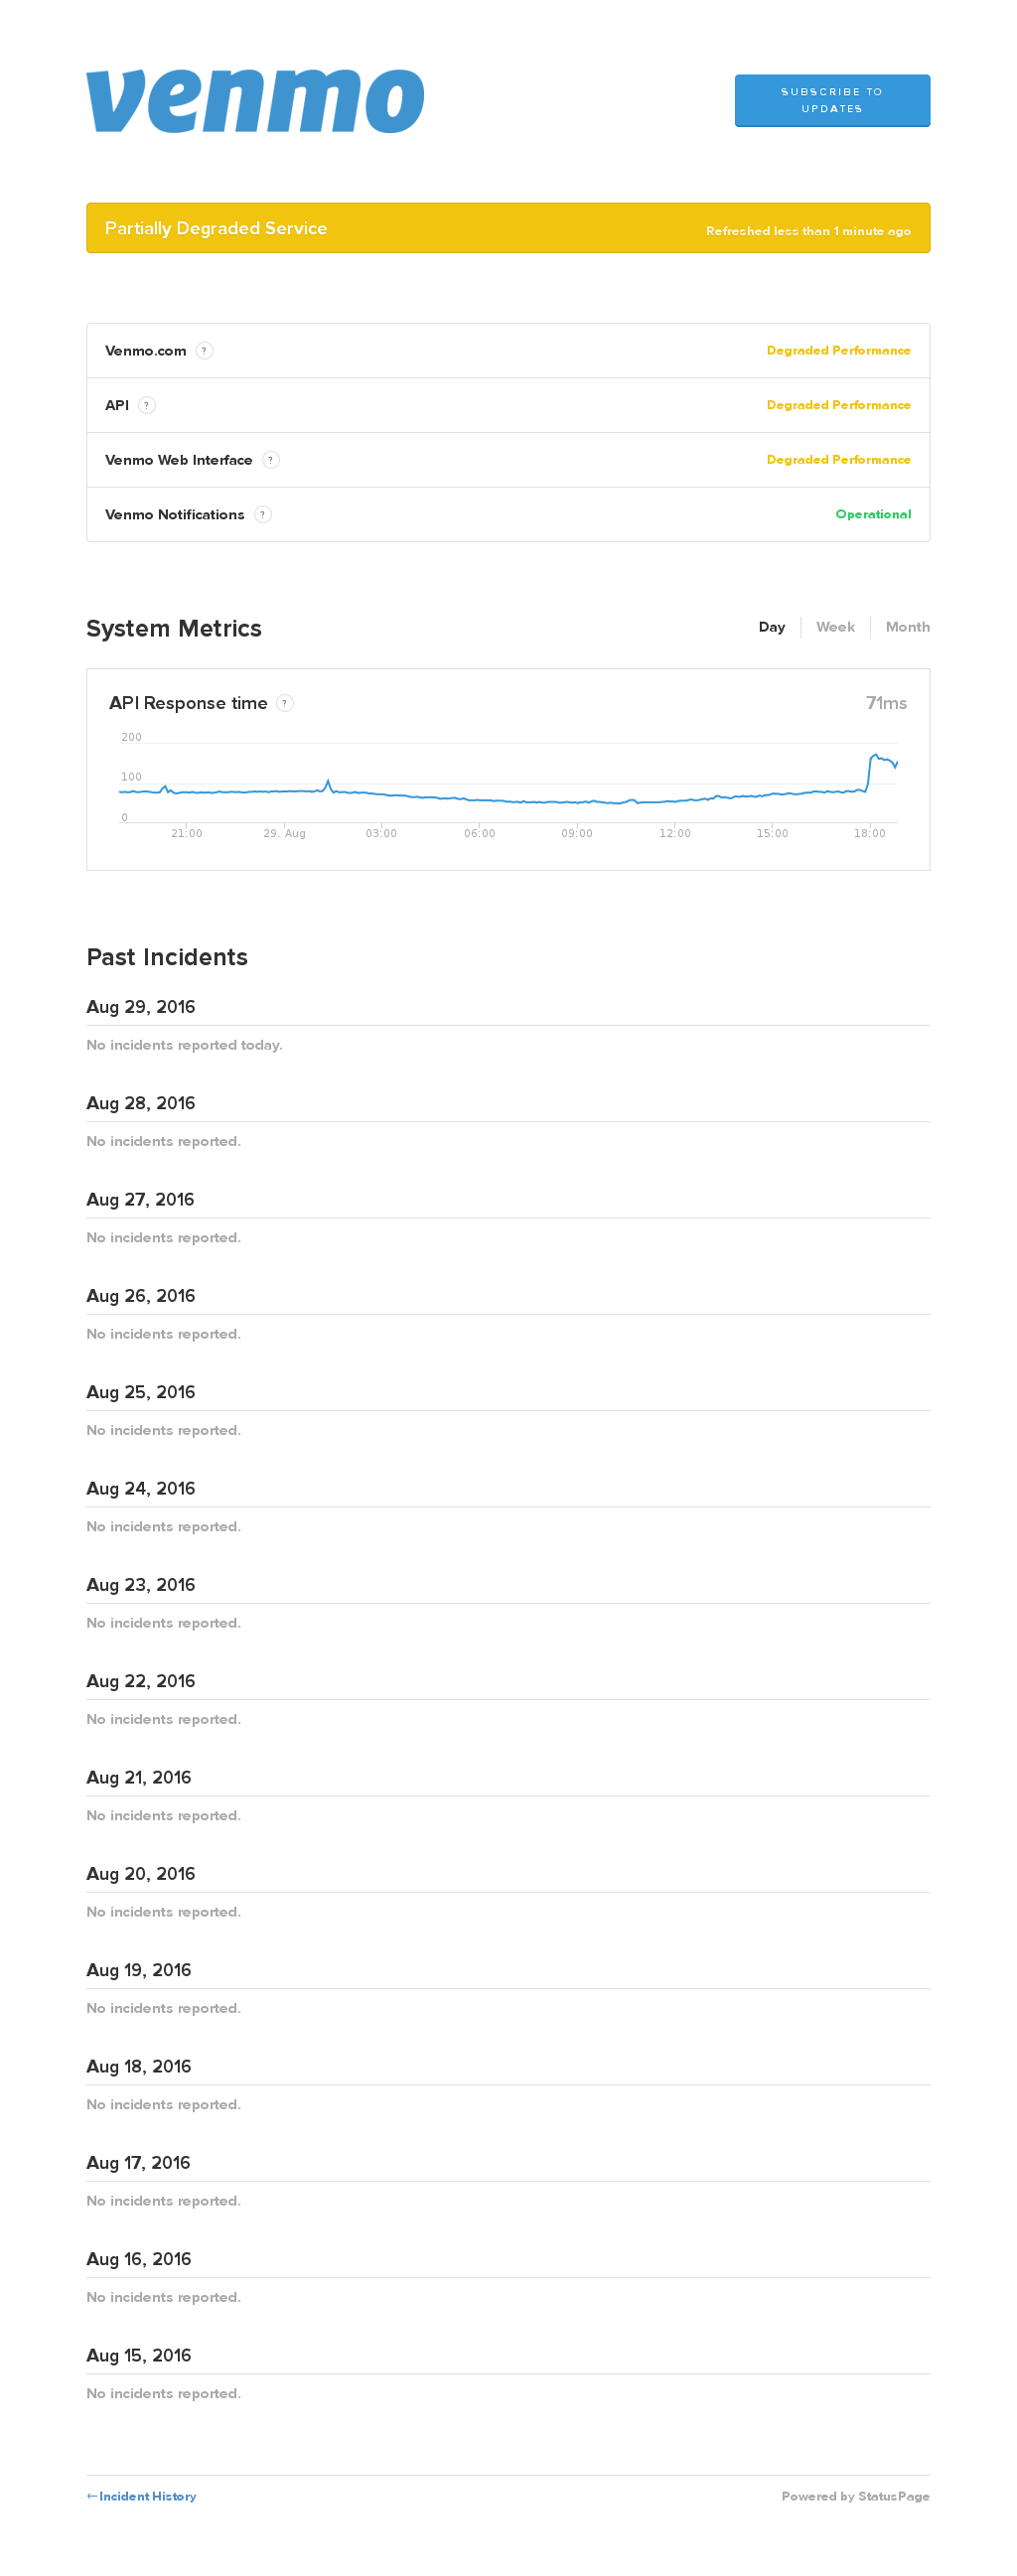Open help tooltip for Venmo Web Interface
The width and height of the screenshot is (1017, 2576).
[270, 460]
